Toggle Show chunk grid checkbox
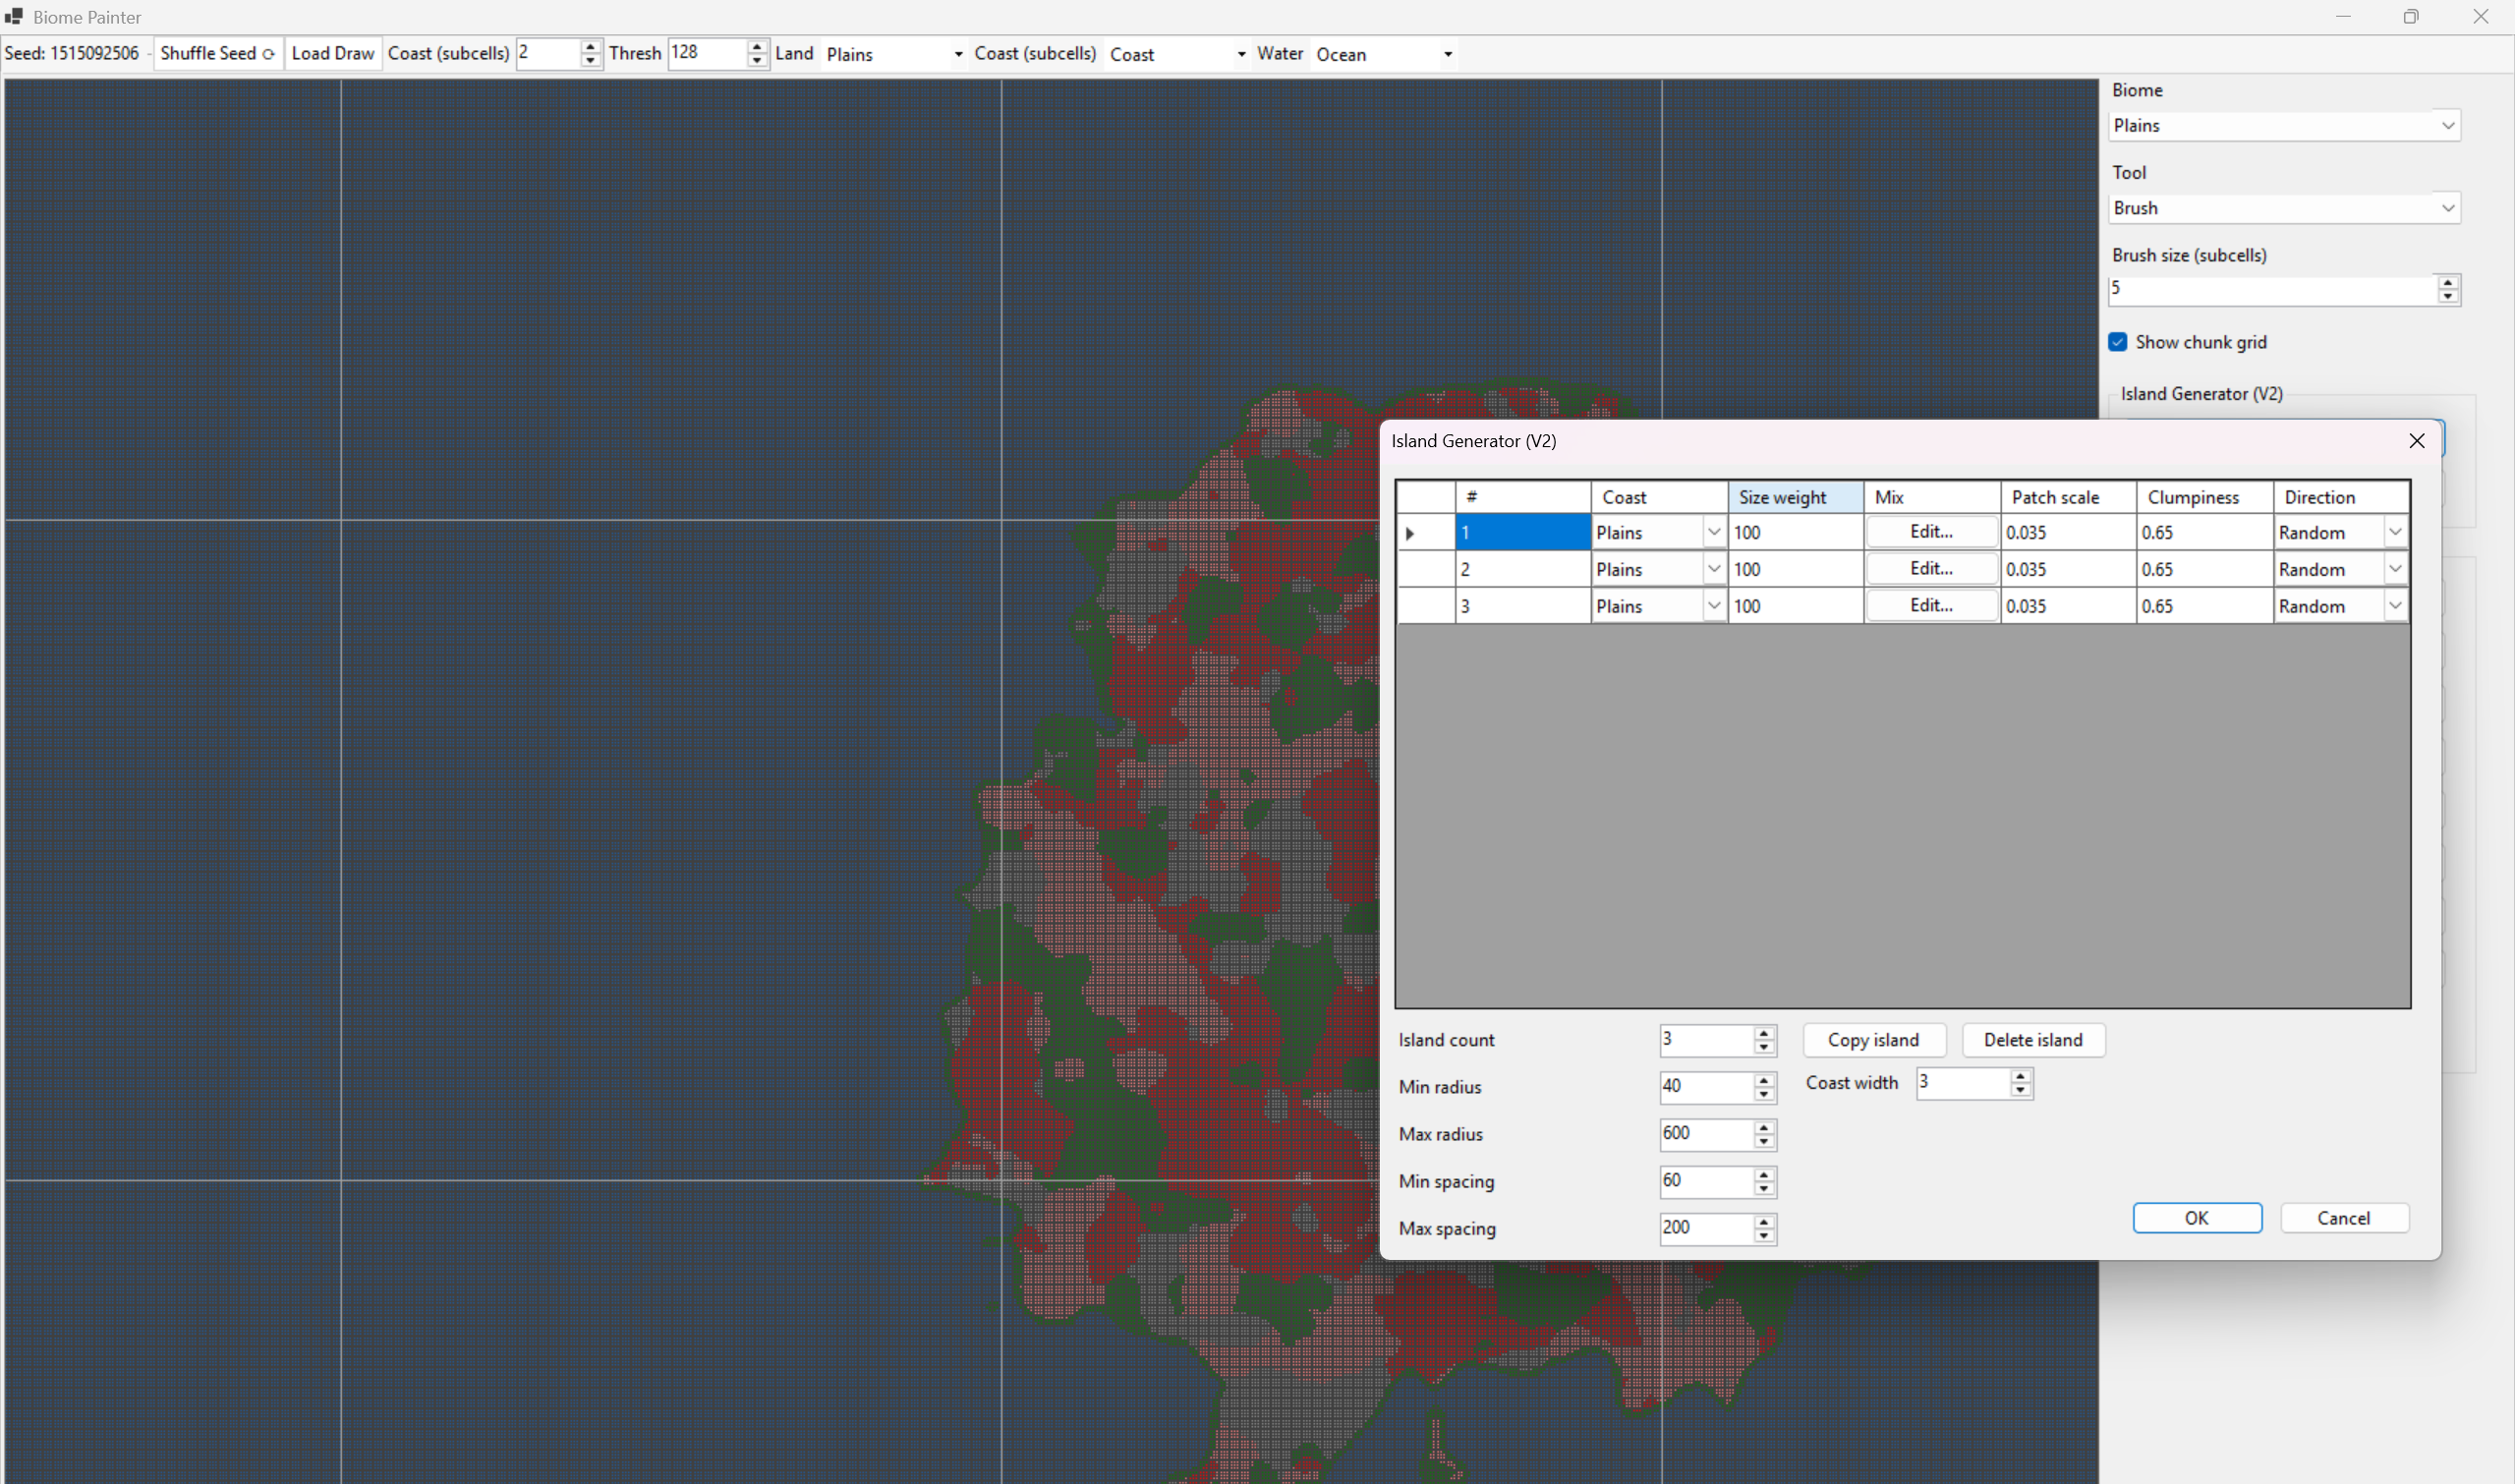 [2117, 342]
